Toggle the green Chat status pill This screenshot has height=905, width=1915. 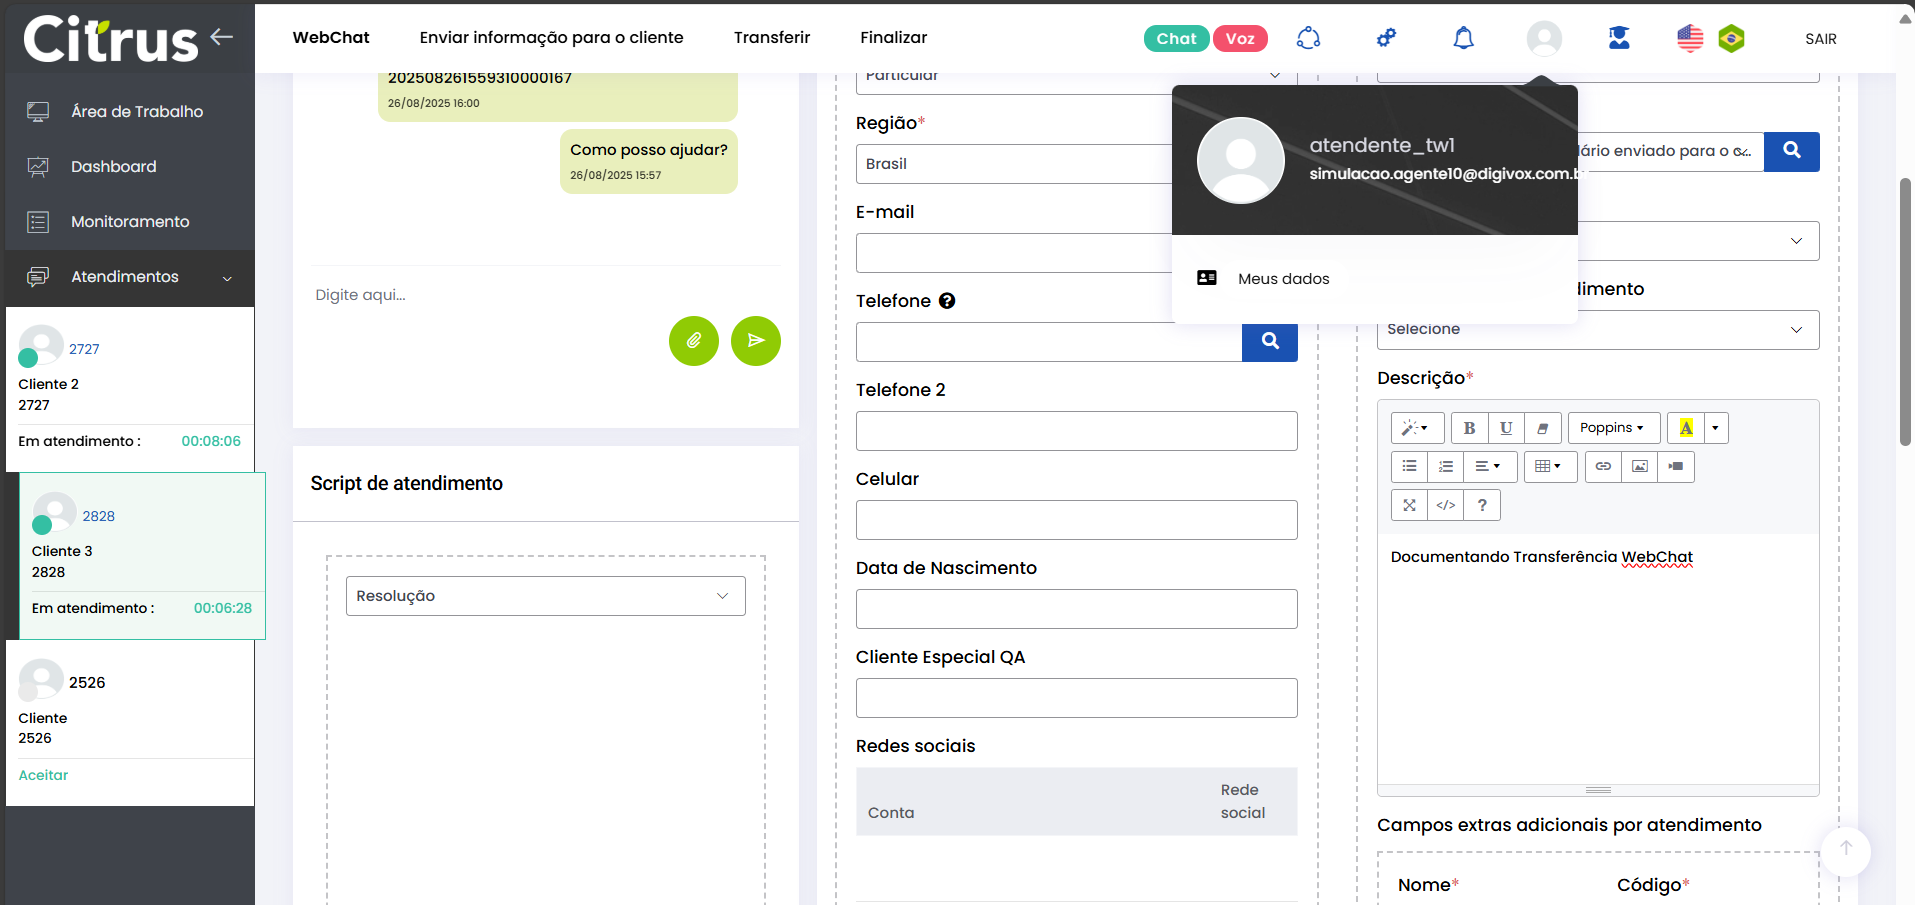coord(1176,38)
